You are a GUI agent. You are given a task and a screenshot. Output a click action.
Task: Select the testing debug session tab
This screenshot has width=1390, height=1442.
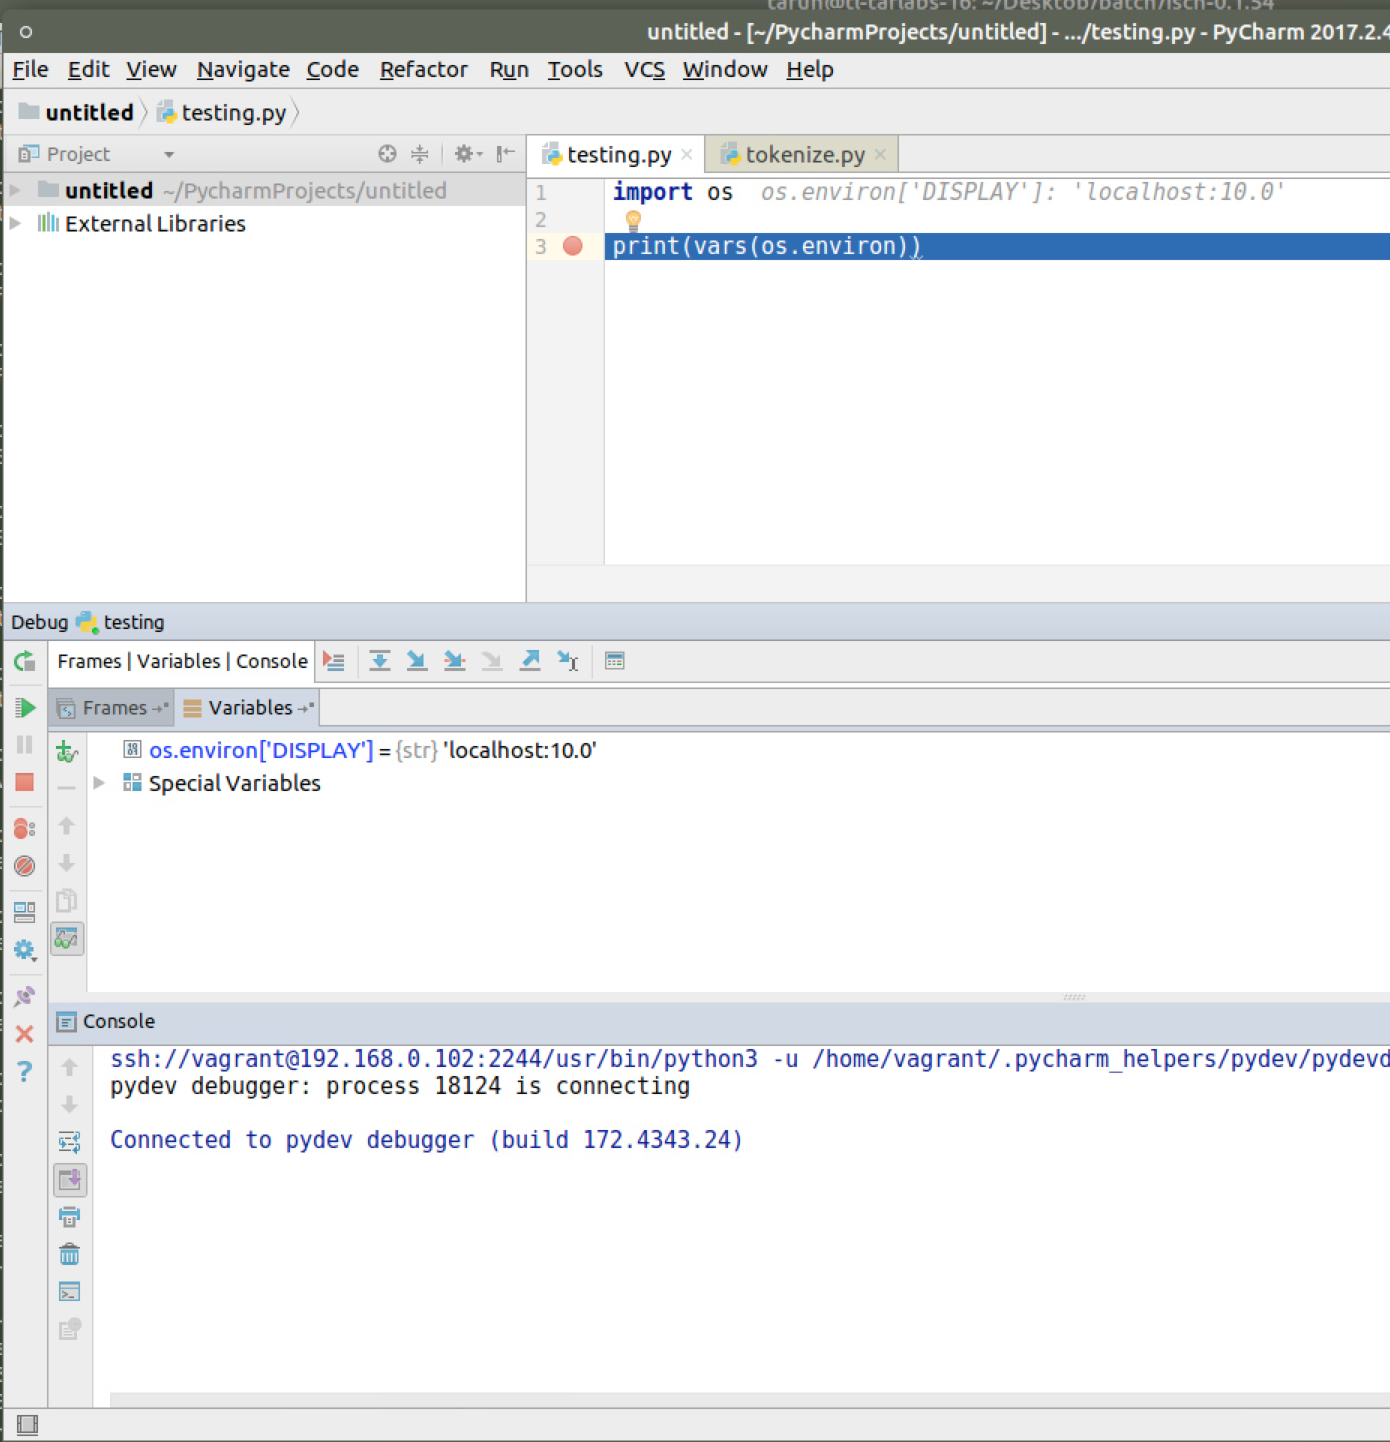coord(121,622)
